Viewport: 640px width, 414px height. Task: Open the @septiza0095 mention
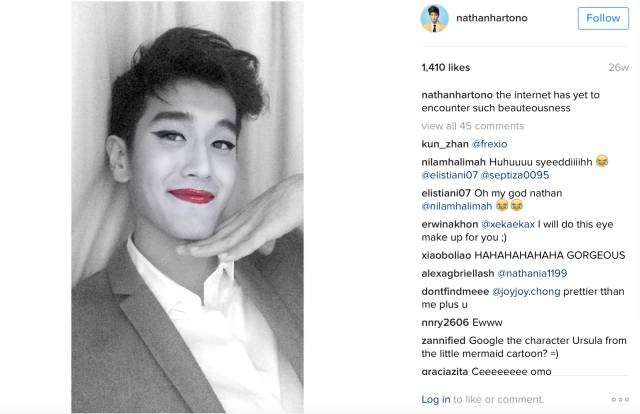pos(514,175)
